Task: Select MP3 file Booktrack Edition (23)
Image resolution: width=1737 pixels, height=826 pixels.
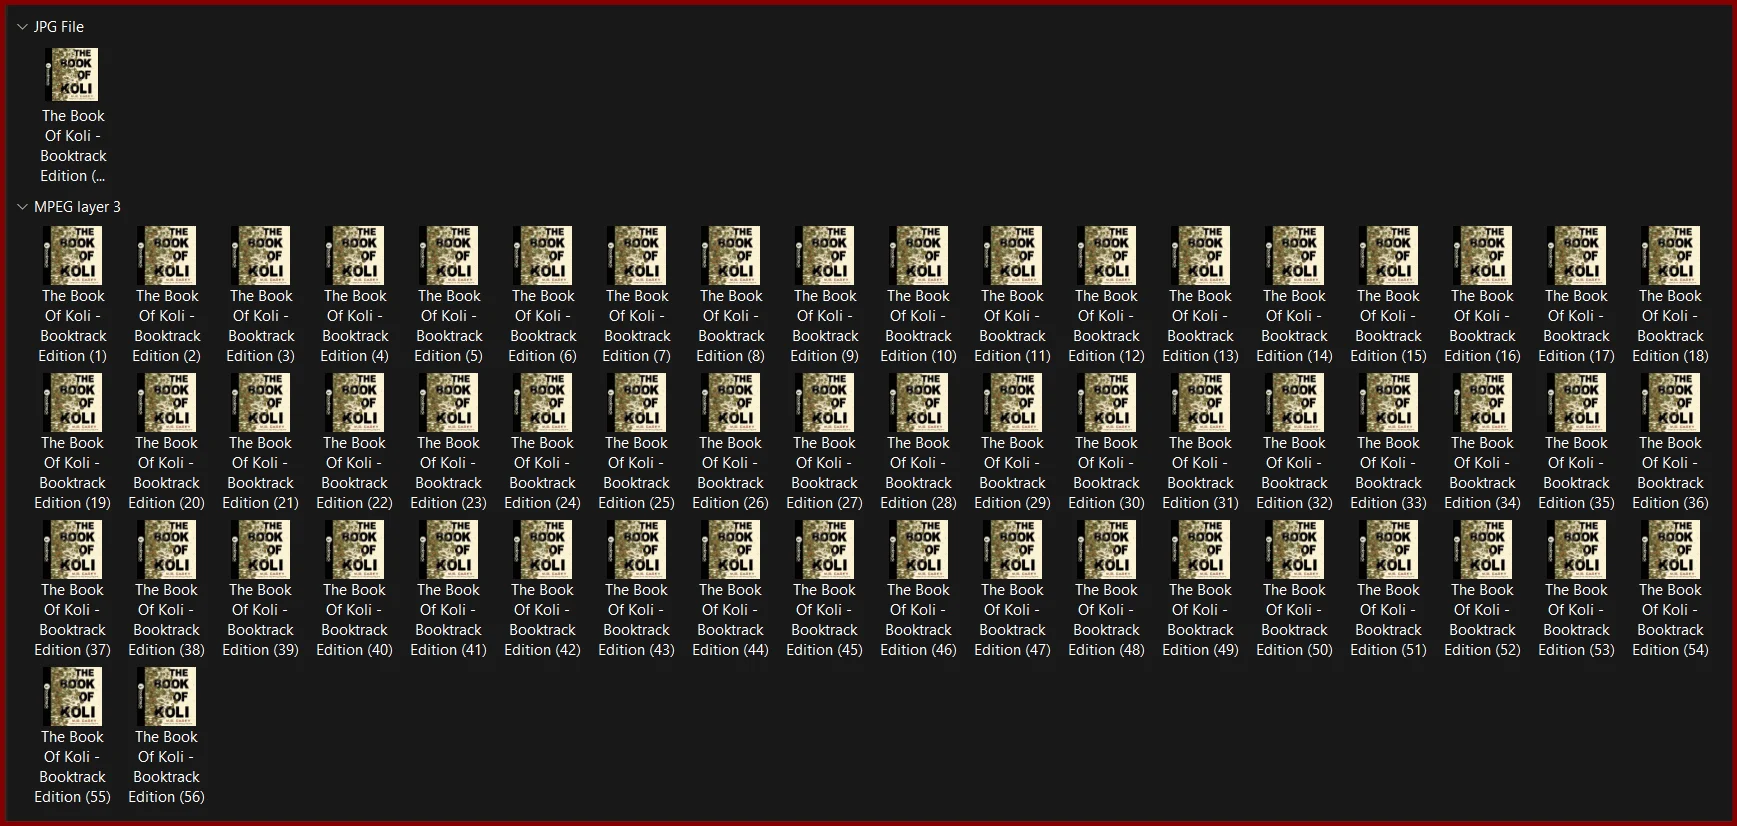Action: [x=449, y=443]
